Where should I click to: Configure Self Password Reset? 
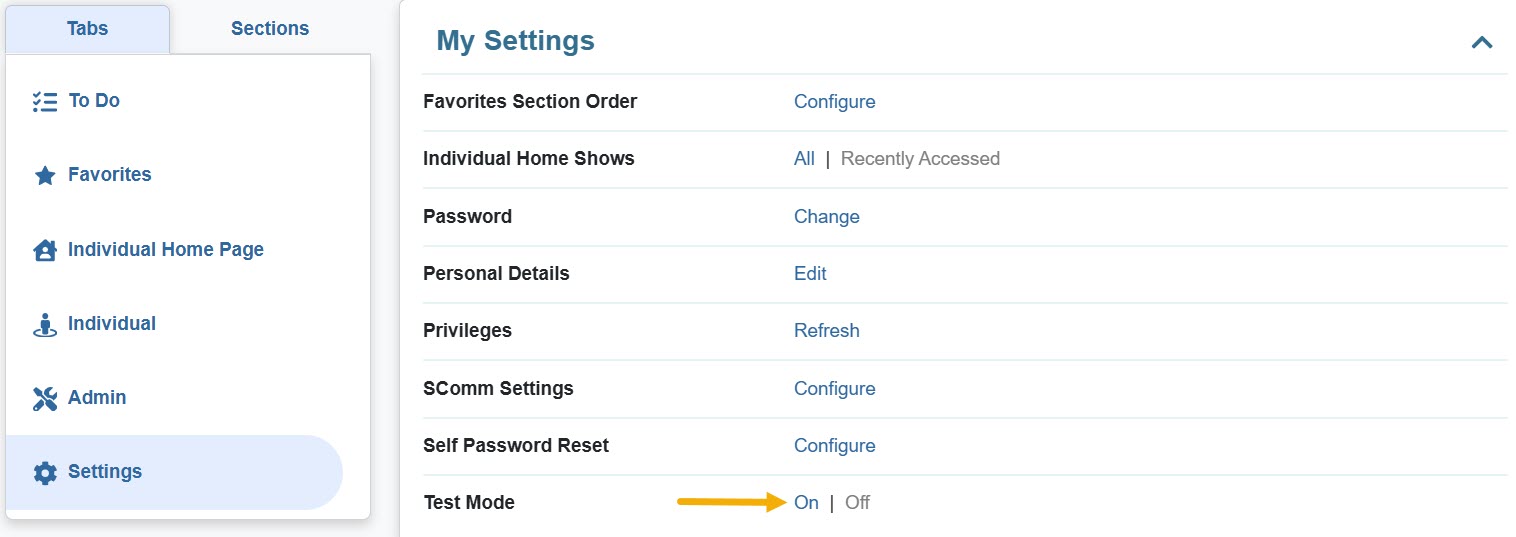point(834,446)
